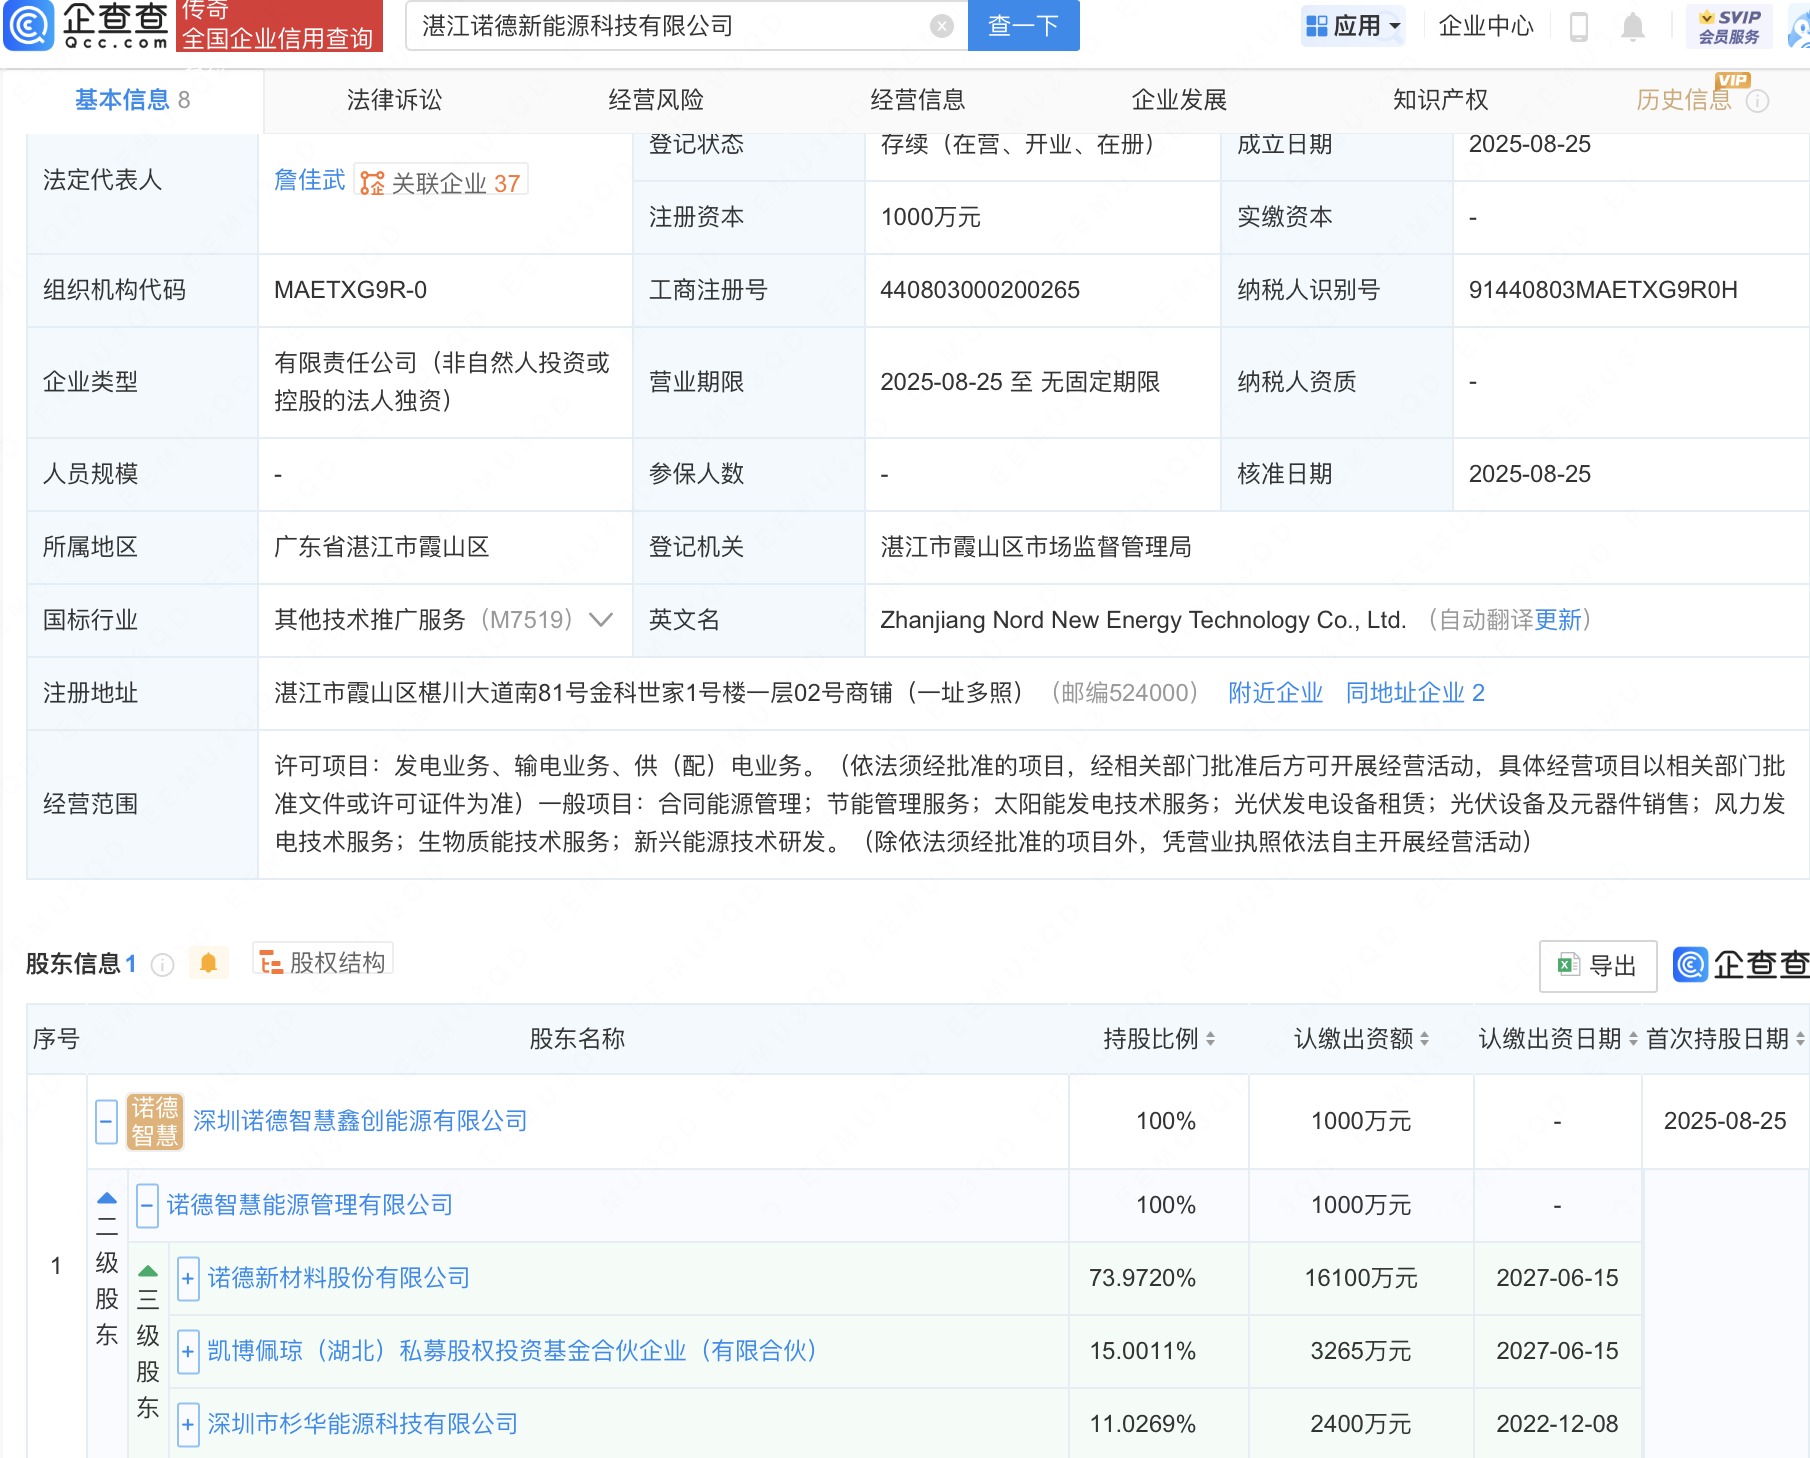Open the 股权结构 equity structure view
The width and height of the screenshot is (1810, 1458).
(x=323, y=962)
